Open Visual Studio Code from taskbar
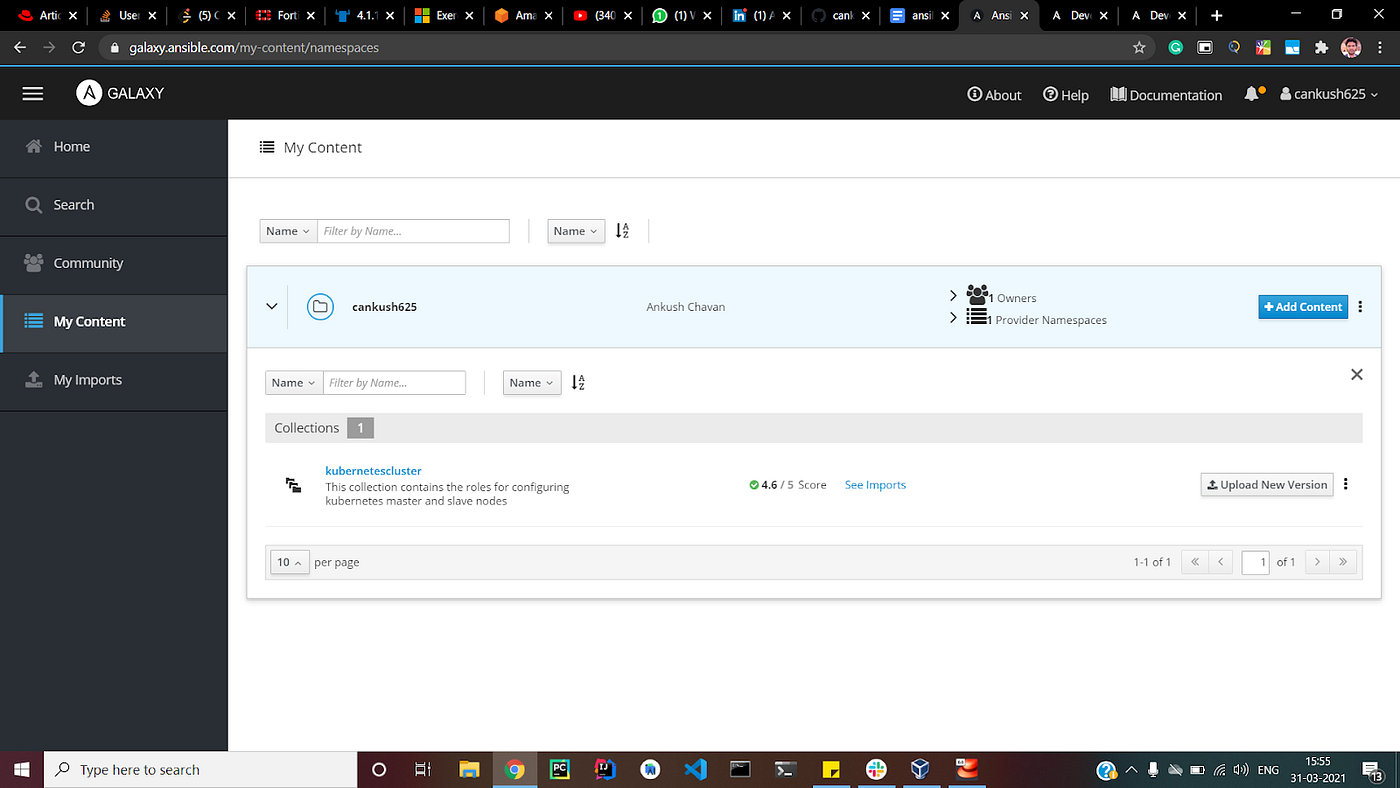The height and width of the screenshot is (788, 1400). (x=696, y=769)
